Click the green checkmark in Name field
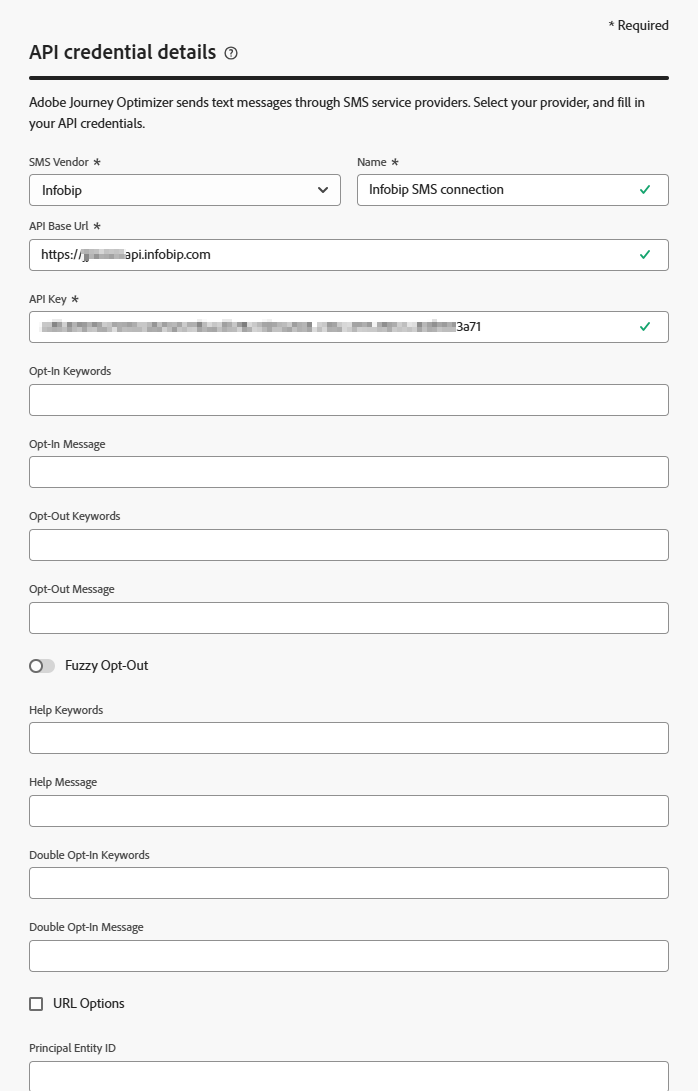 point(645,190)
